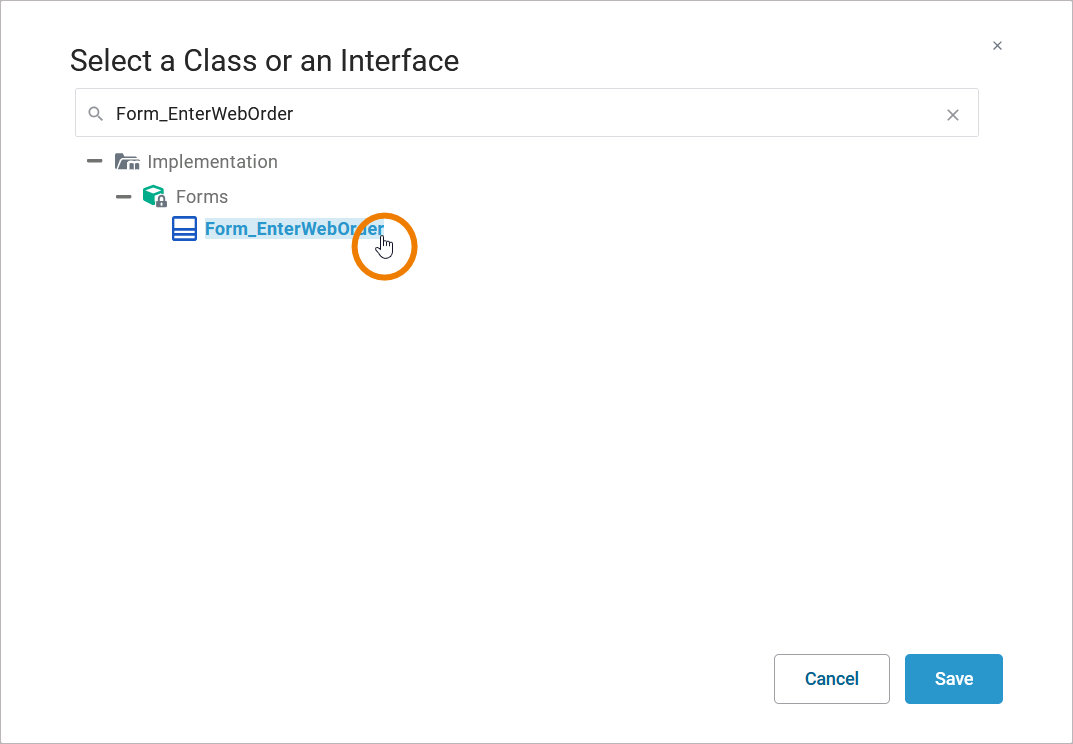1073x744 pixels.
Task: Click the highlighted Form_EnterWebOrder result text
Action: [x=294, y=229]
